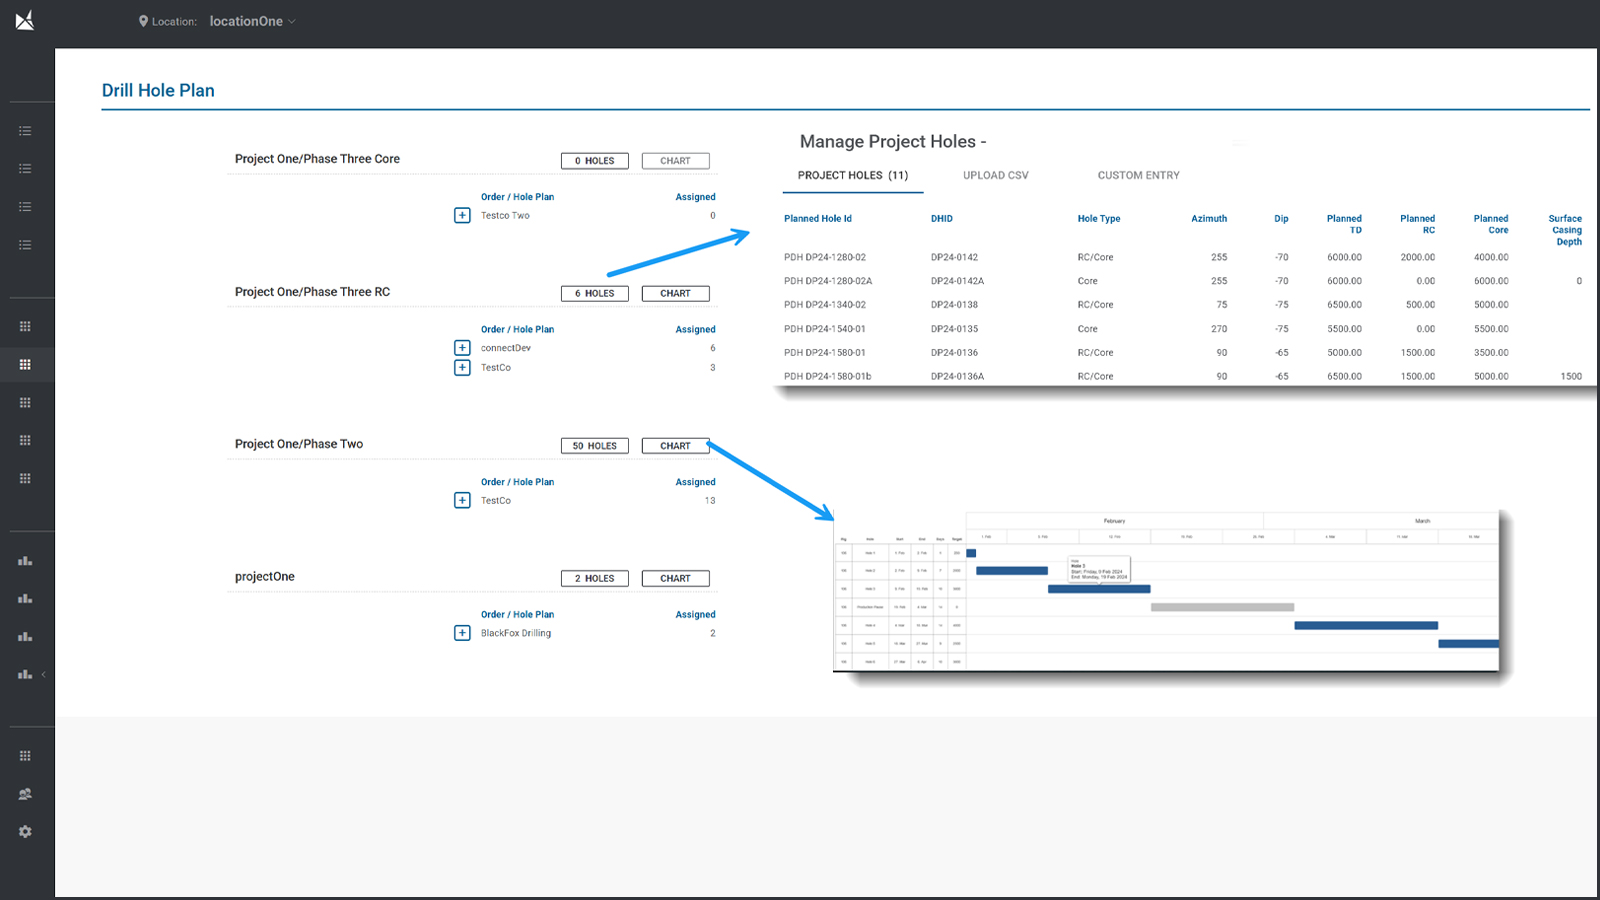Click the gray Production Pause bar in Gantt chart
Screen dimensions: 1600x900
point(1222,607)
